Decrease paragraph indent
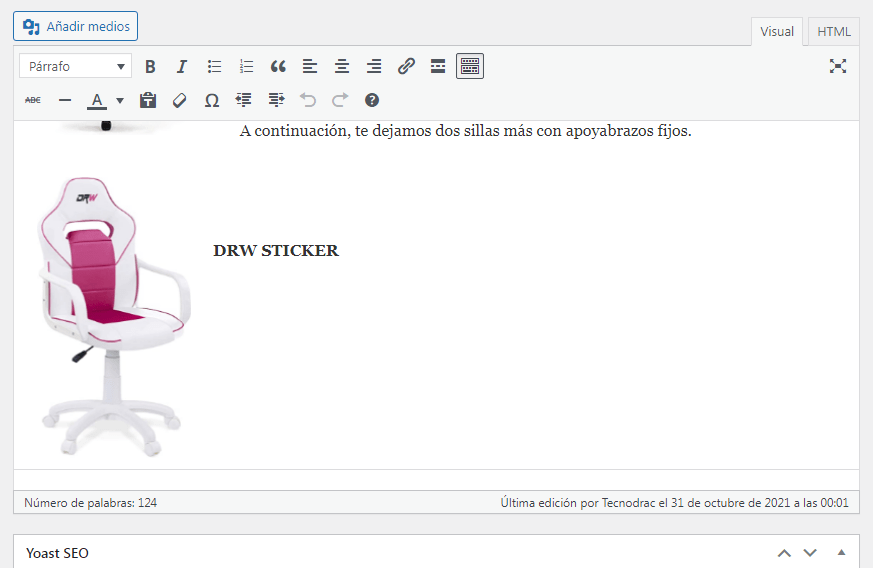Viewport: 873px width, 568px height. (243, 100)
